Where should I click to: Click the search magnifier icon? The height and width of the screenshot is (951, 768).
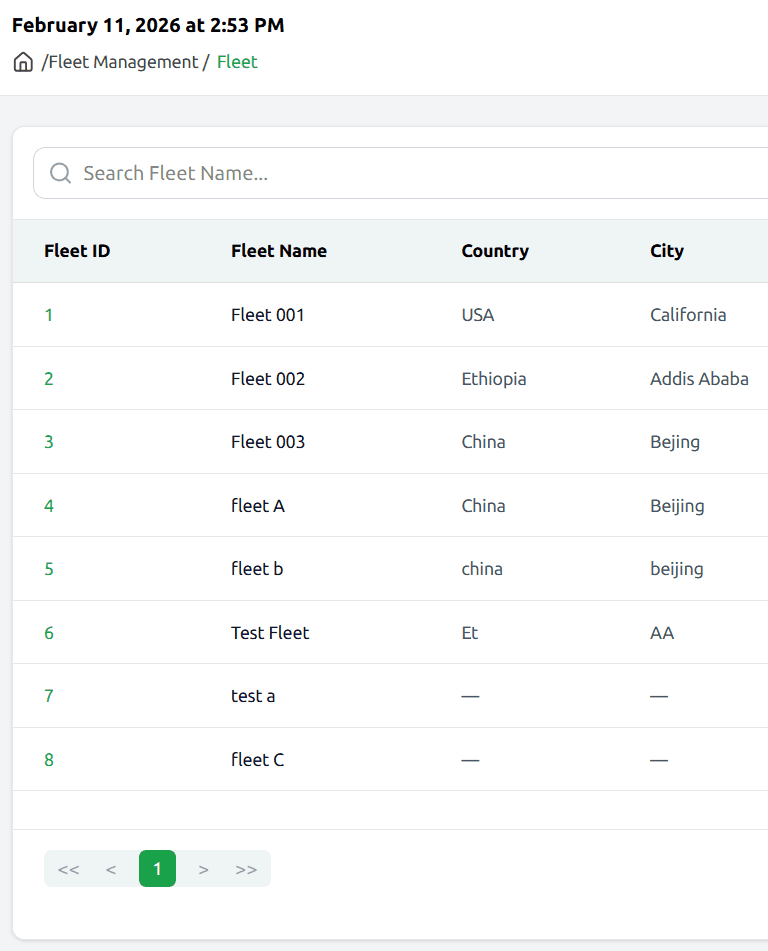pyautogui.click(x=60, y=173)
